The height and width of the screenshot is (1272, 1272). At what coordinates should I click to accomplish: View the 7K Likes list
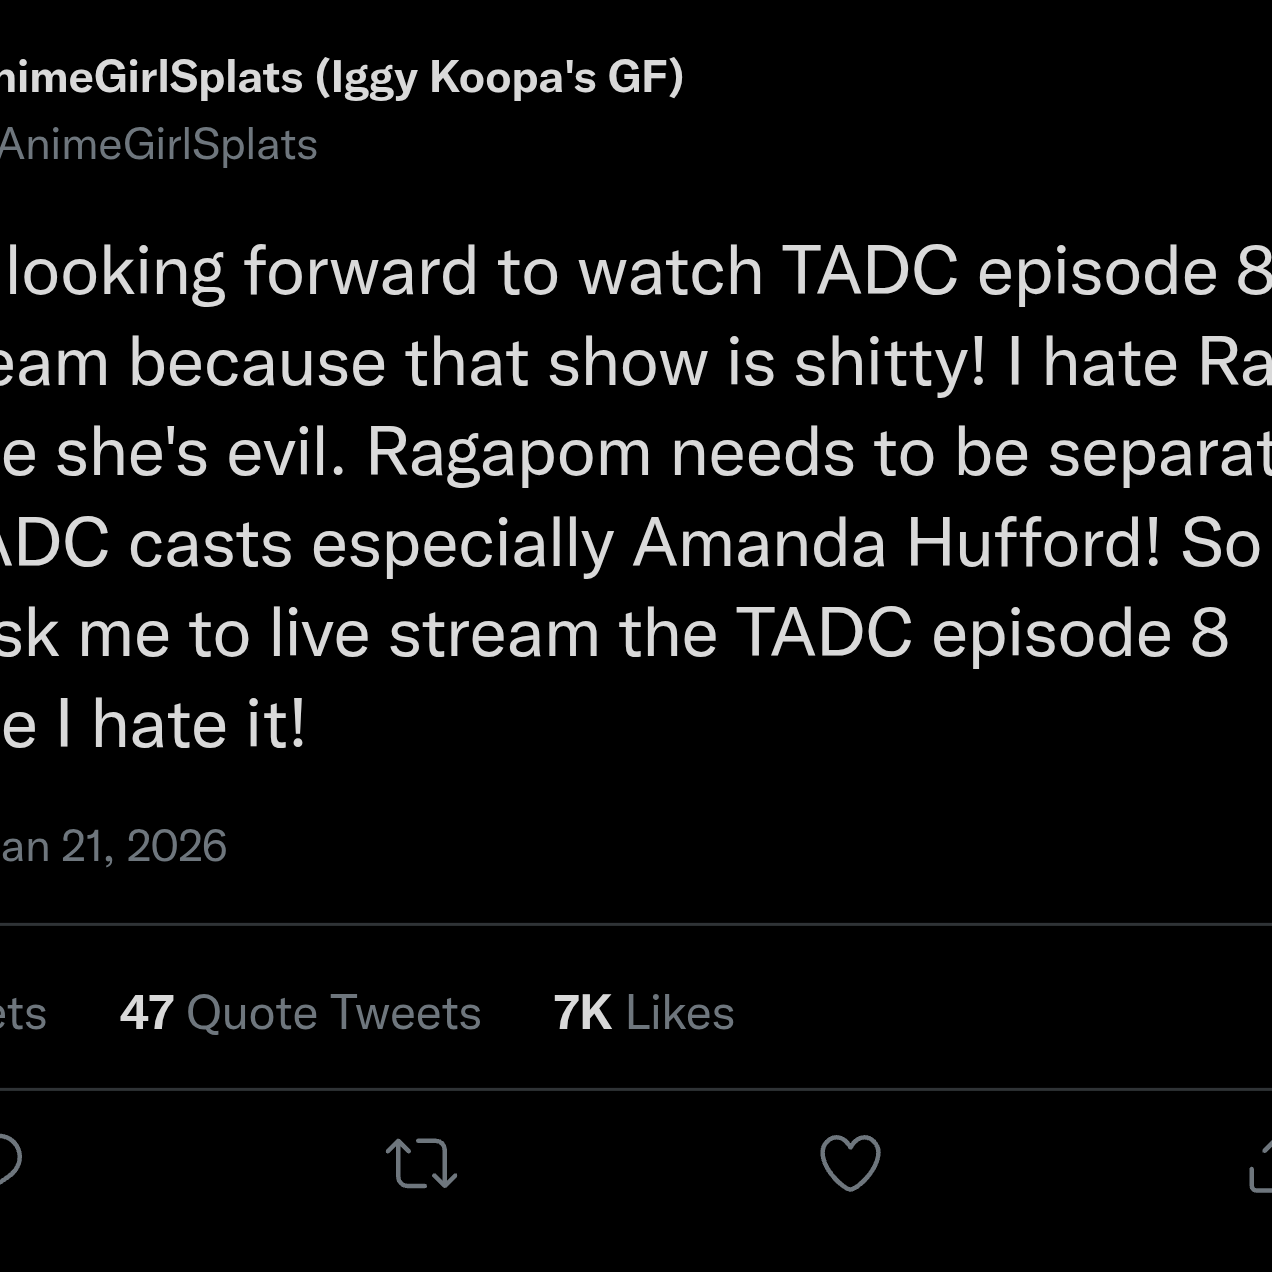coord(644,1012)
